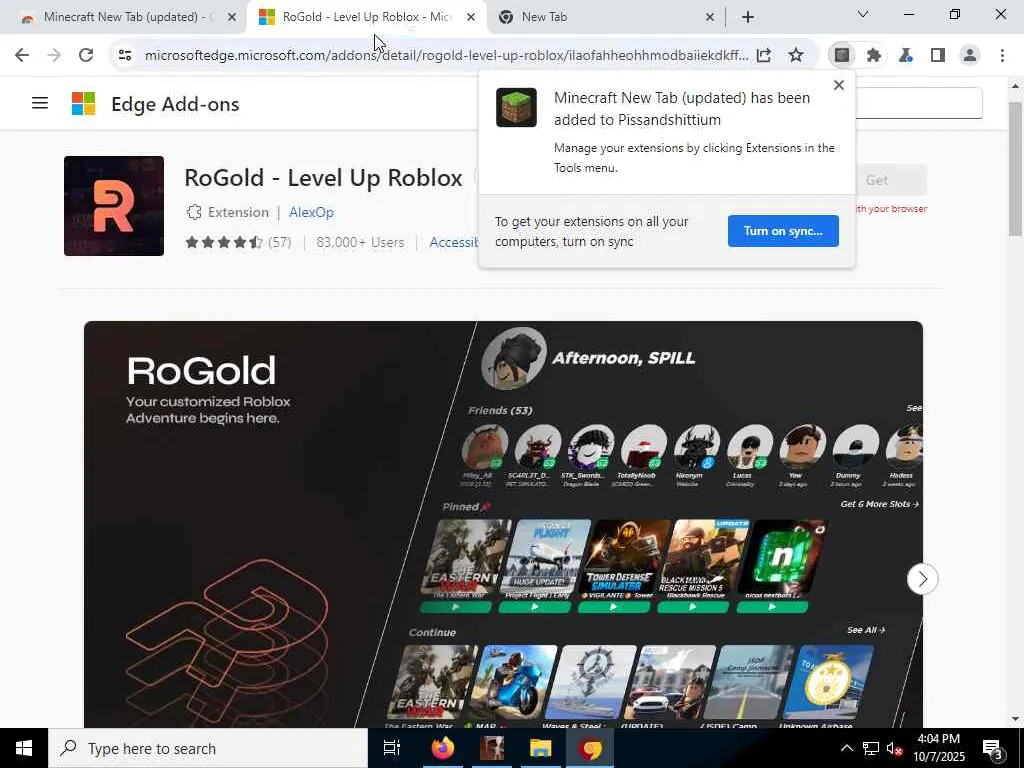Viewport: 1024px width, 768px height.
Task: Click the Edge Add-ons title
Action: (175, 104)
